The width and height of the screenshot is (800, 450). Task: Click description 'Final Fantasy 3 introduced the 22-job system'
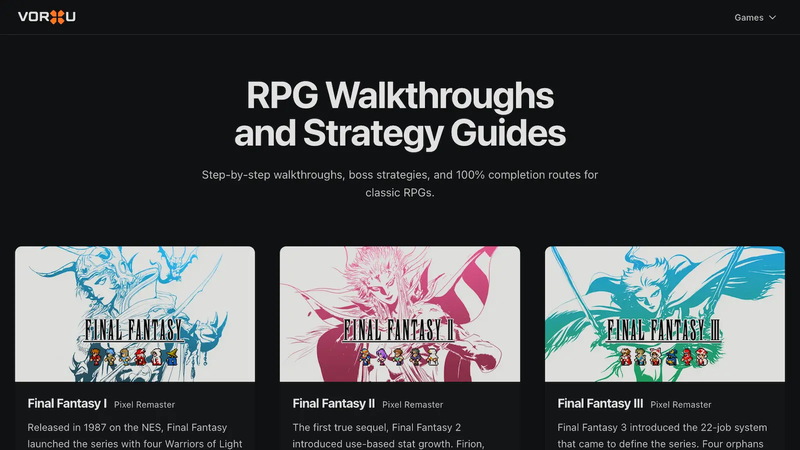click(662, 436)
